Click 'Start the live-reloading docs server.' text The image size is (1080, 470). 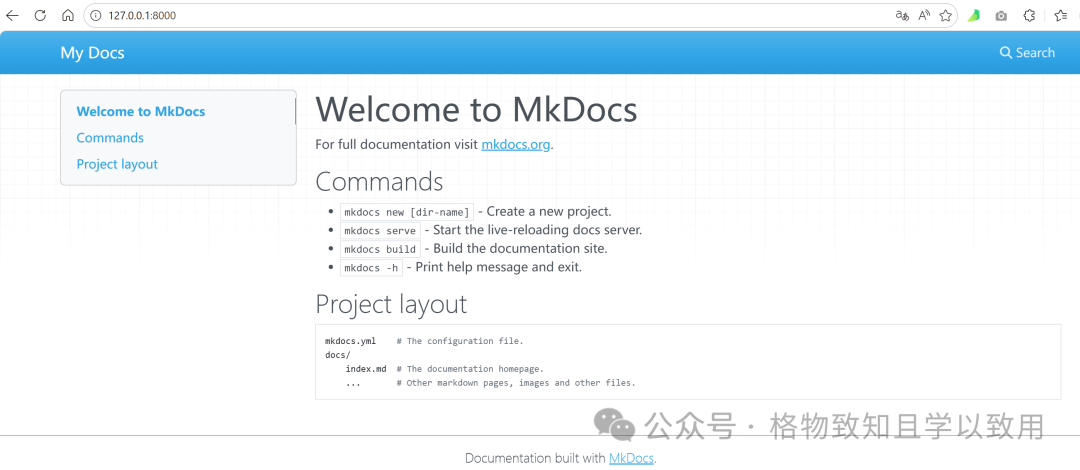(x=538, y=230)
